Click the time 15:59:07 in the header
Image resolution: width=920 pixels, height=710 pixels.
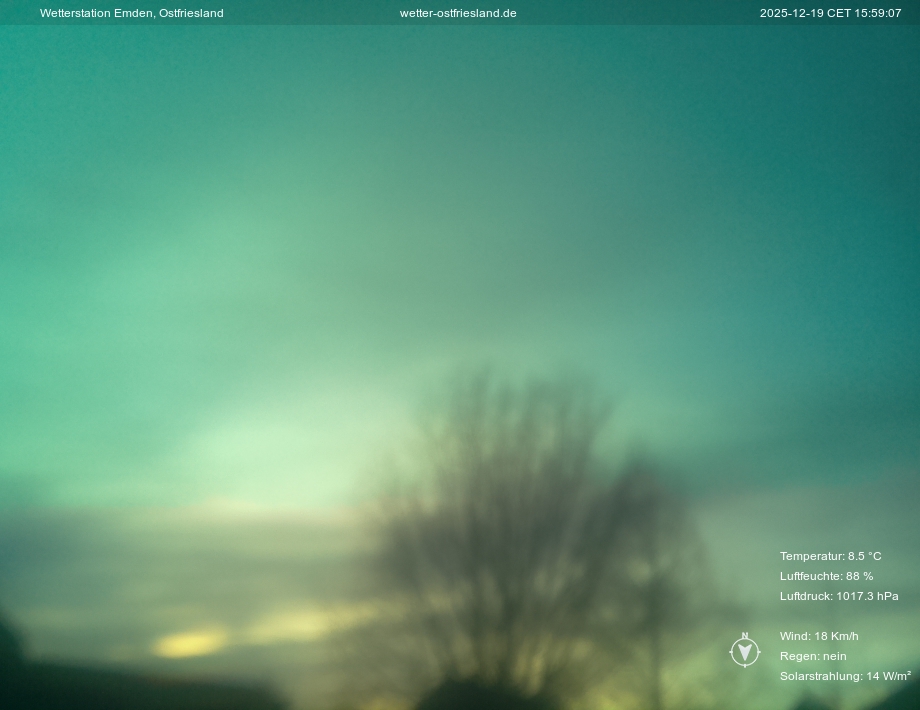point(878,13)
